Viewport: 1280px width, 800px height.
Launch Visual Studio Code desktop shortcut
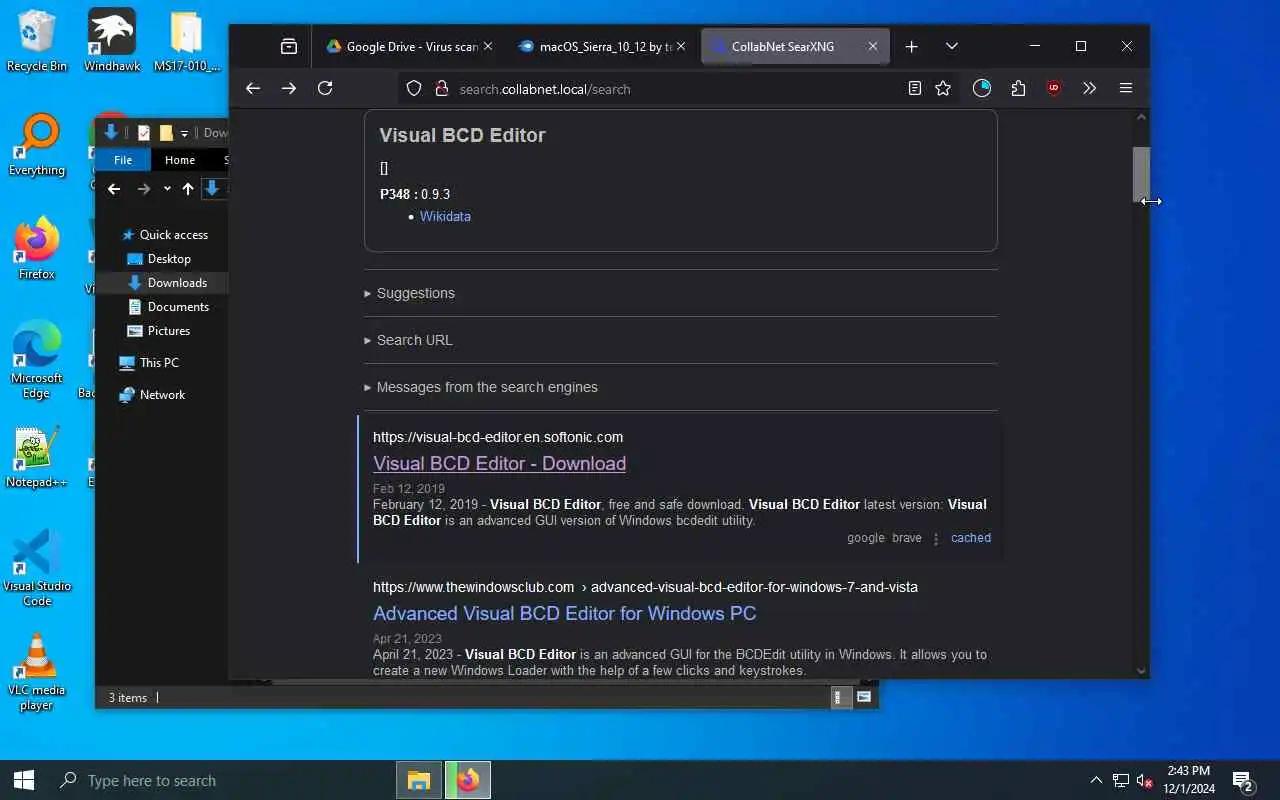37,568
